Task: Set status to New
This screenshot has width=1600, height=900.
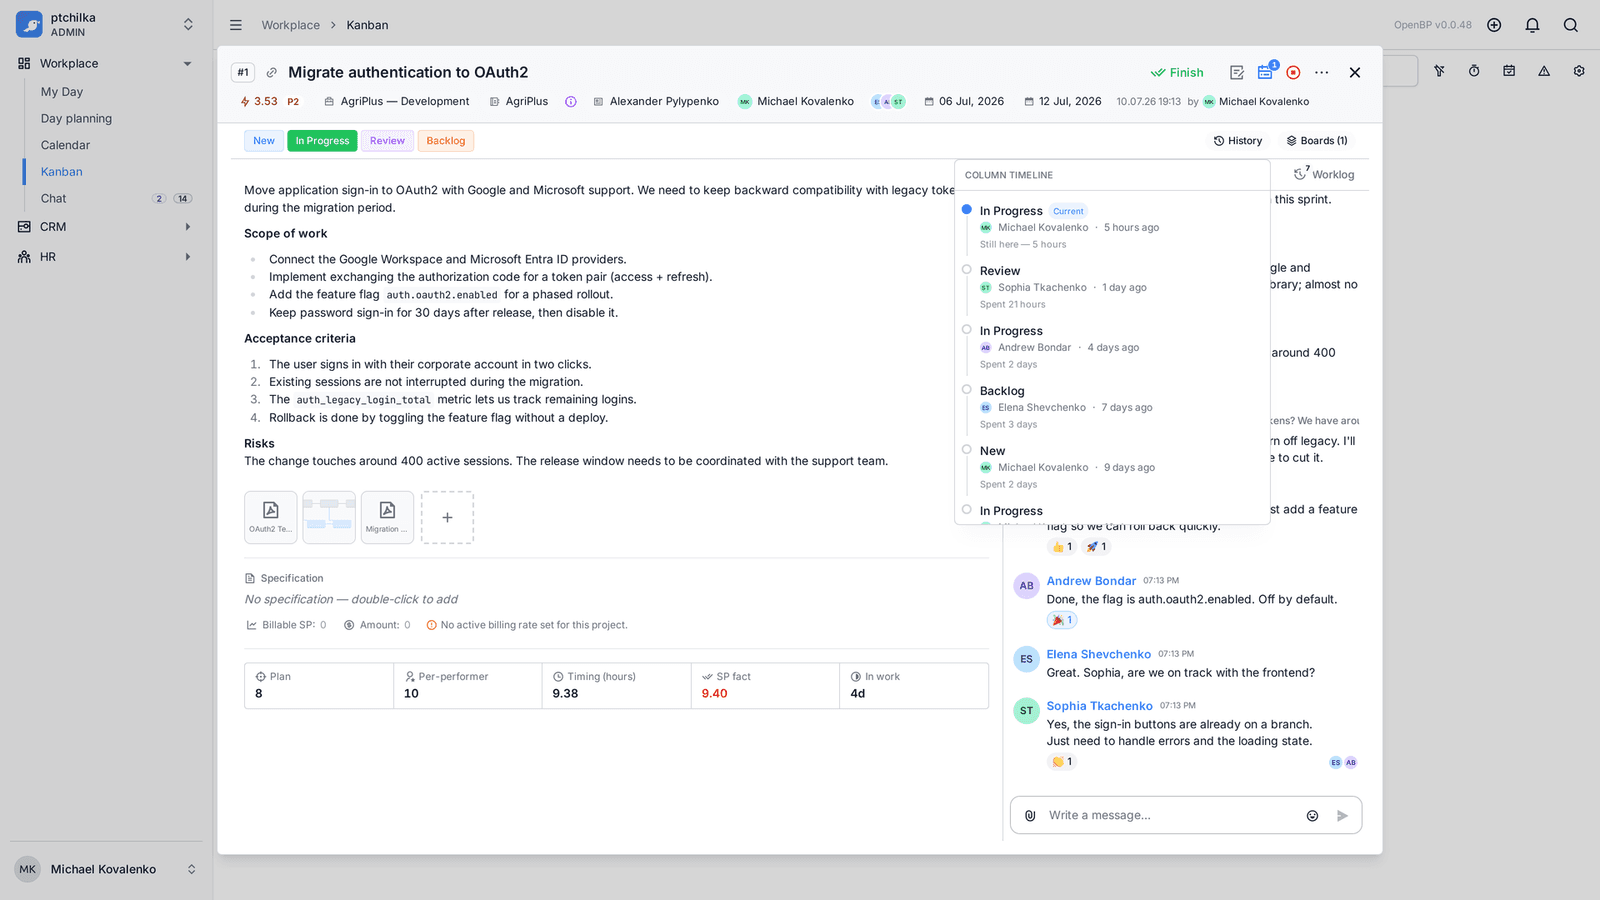Action: (x=264, y=141)
